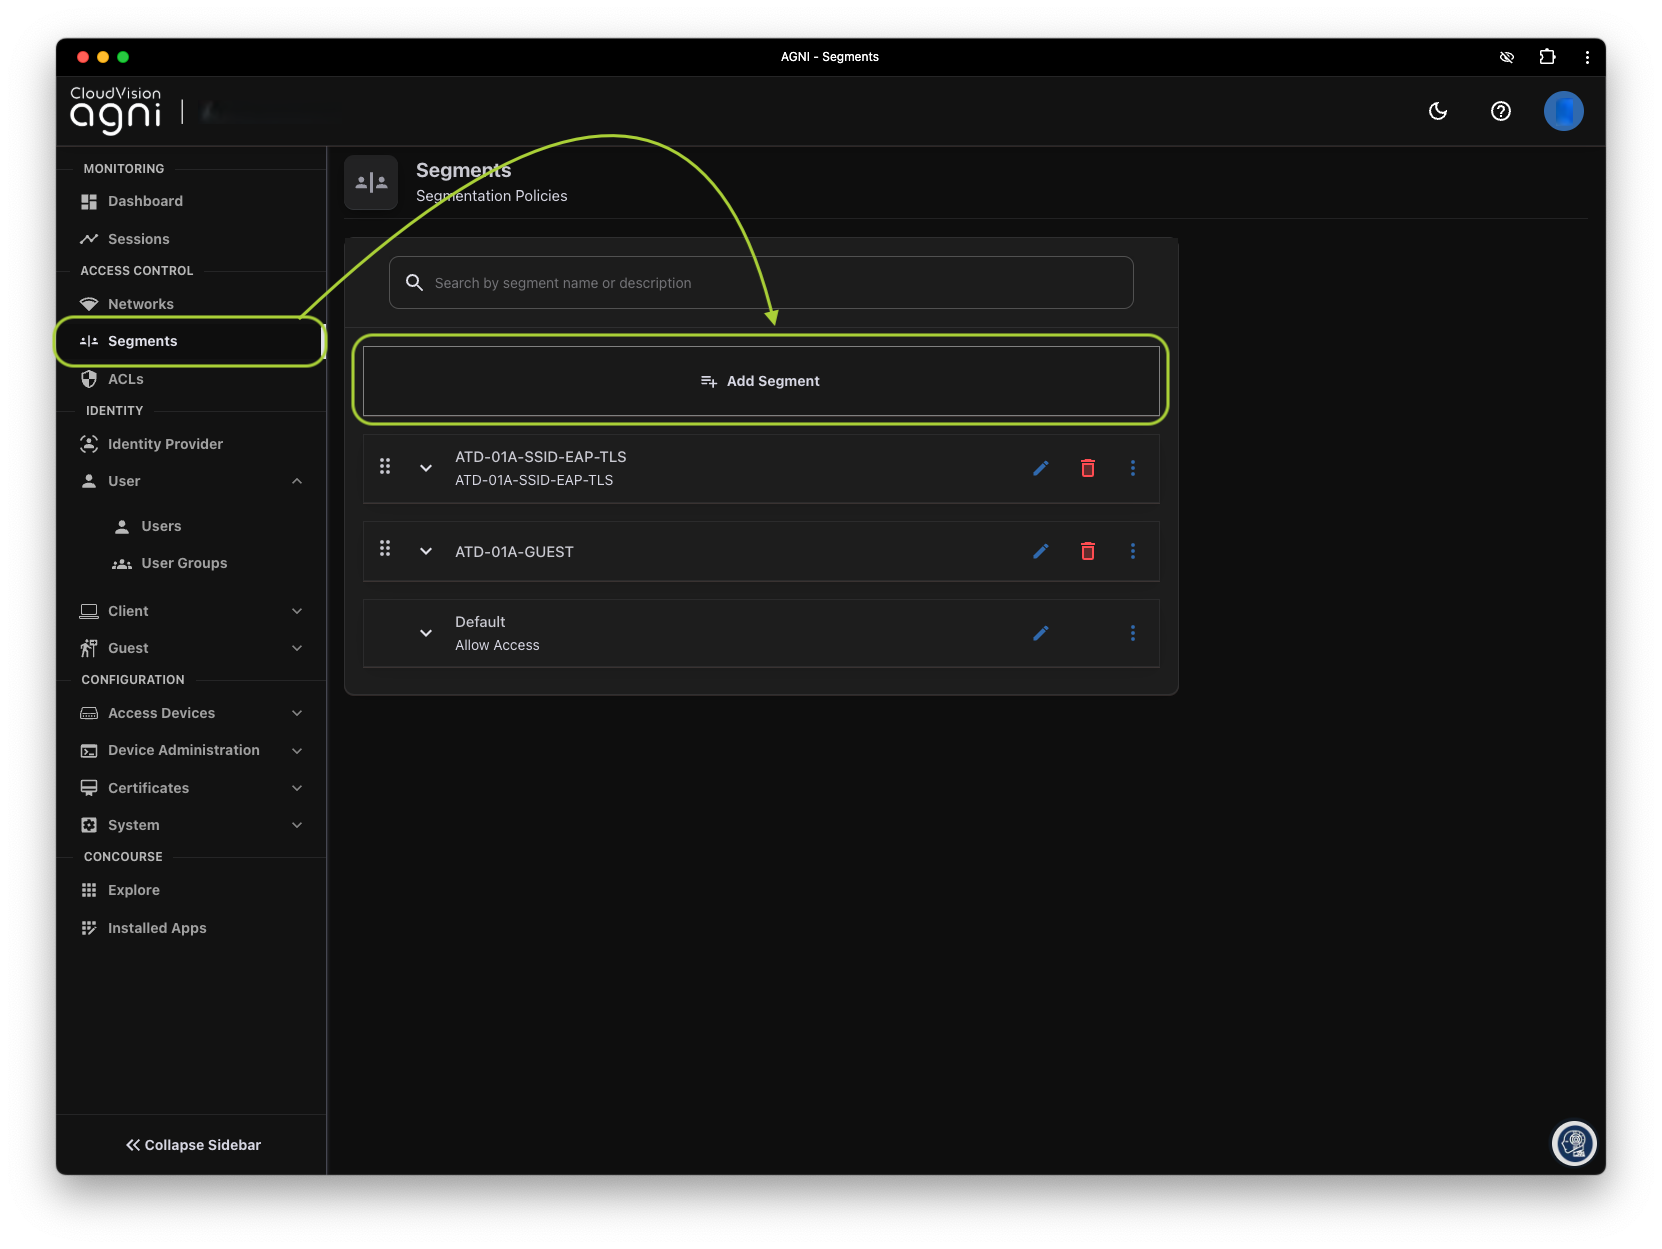Screen dimensions: 1662x1249
Task: Toggle dark mode with the moon icon
Action: [1437, 111]
